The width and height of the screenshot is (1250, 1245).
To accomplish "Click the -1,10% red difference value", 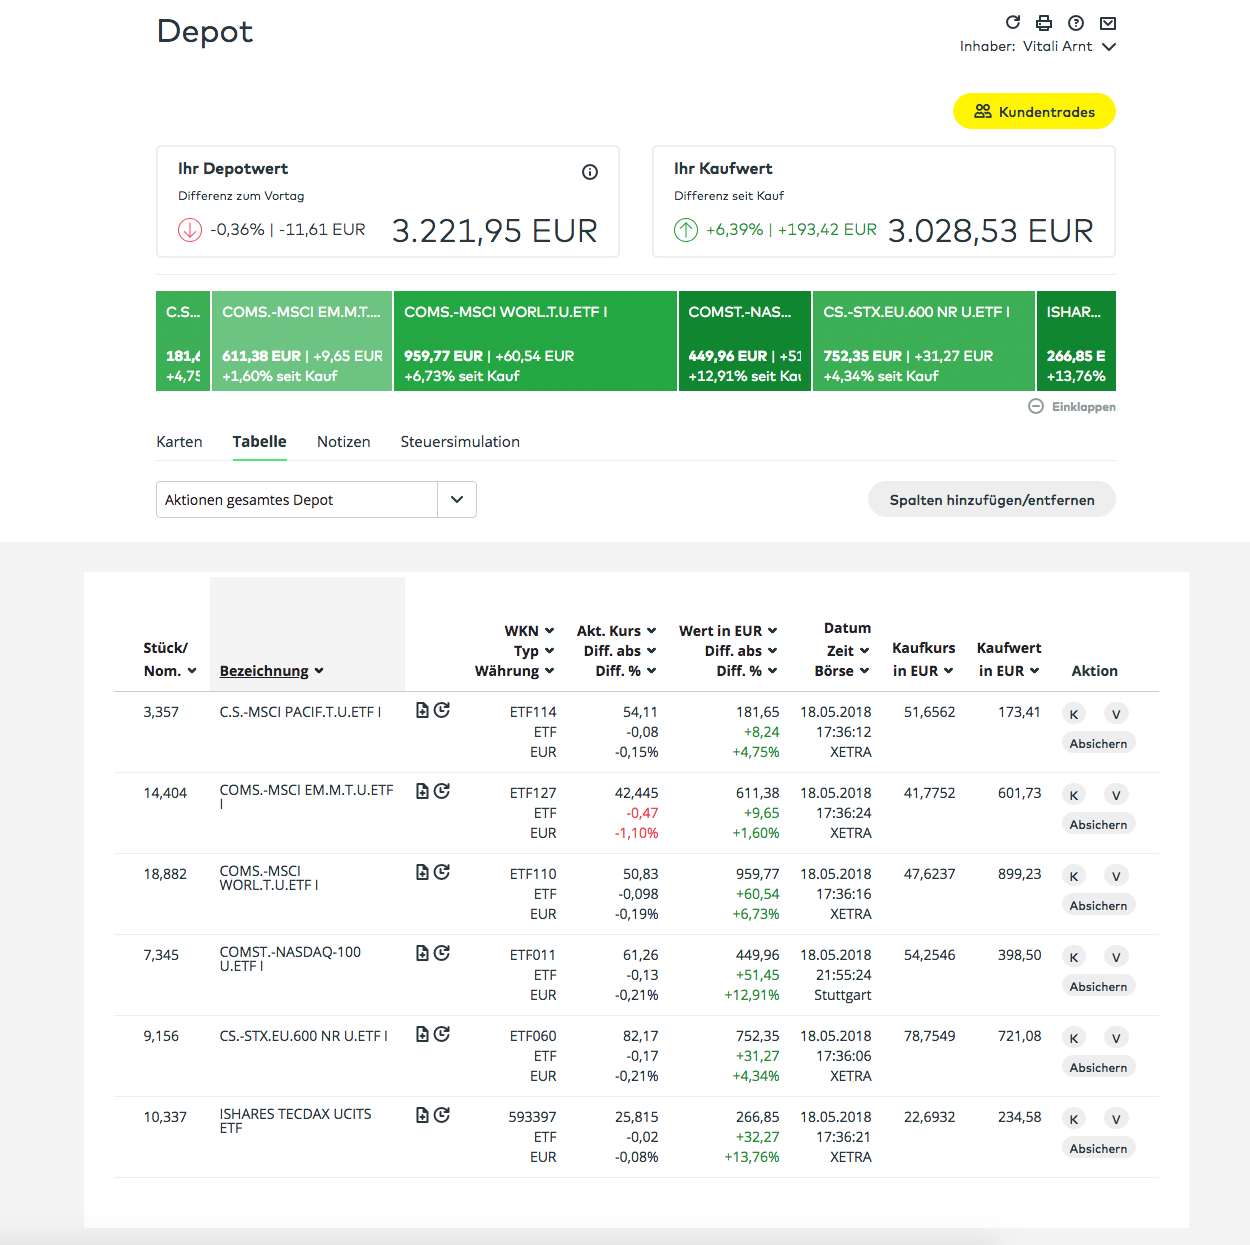I will (x=636, y=833).
